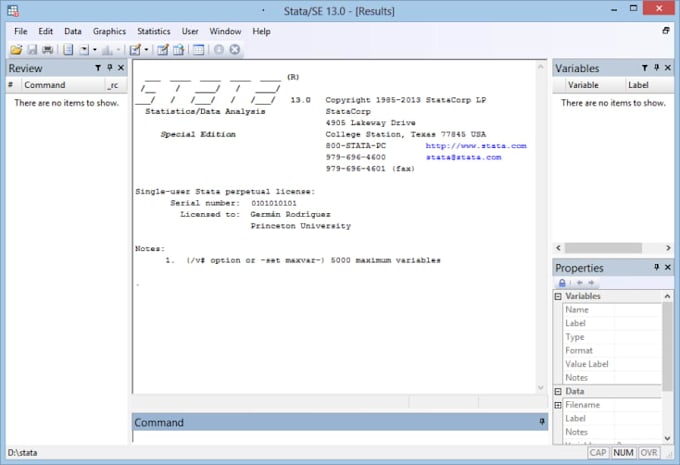Open the Graph toolbar dropdown arrow
Image resolution: width=680 pixels, height=465 pixels.
click(118, 50)
